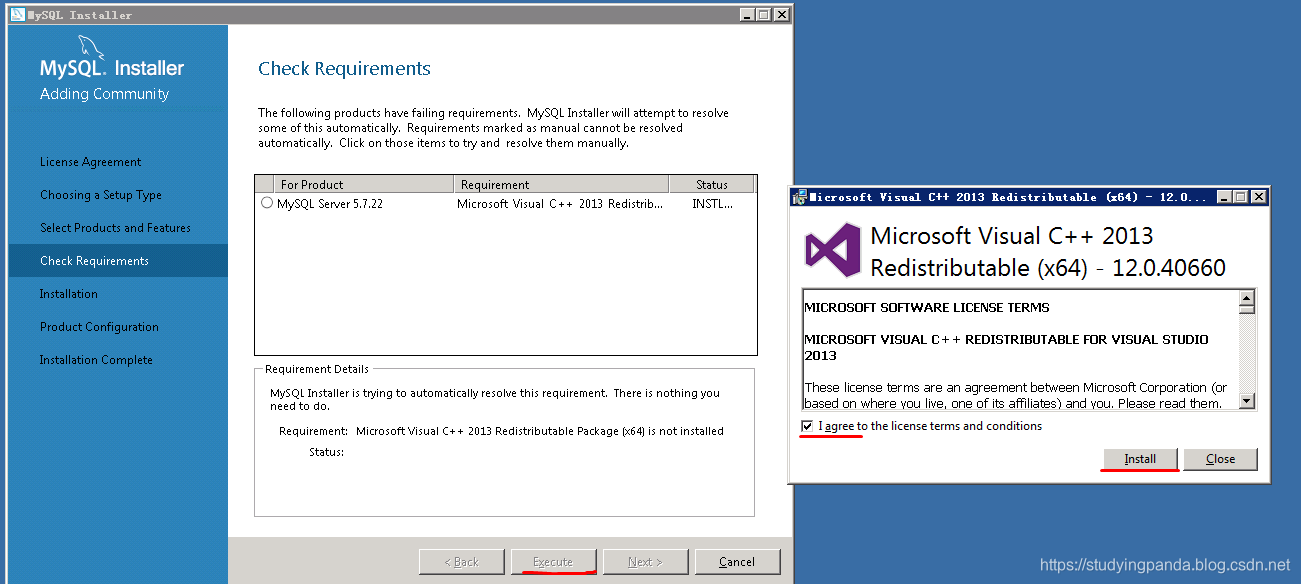Click the Requirement Details group label

pos(317,369)
